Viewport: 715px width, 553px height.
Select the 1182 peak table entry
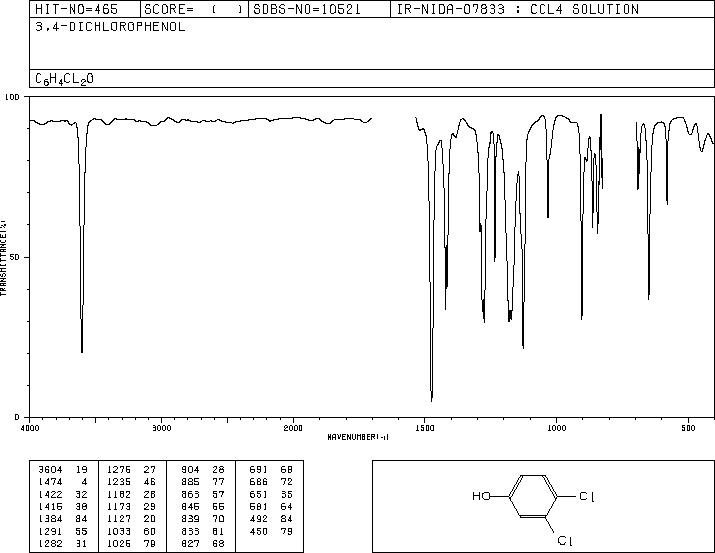pos(131,495)
